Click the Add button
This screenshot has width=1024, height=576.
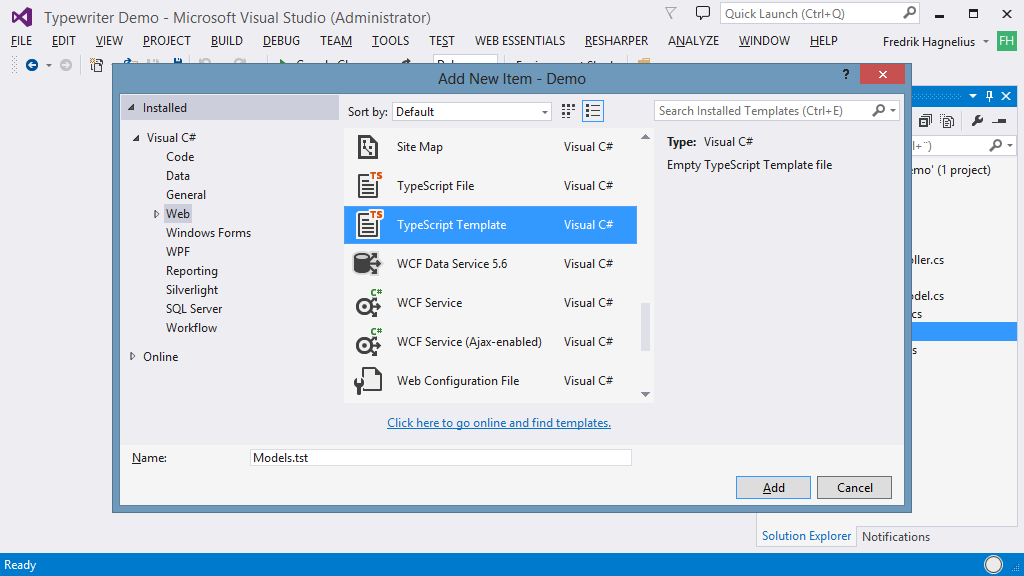(x=773, y=488)
